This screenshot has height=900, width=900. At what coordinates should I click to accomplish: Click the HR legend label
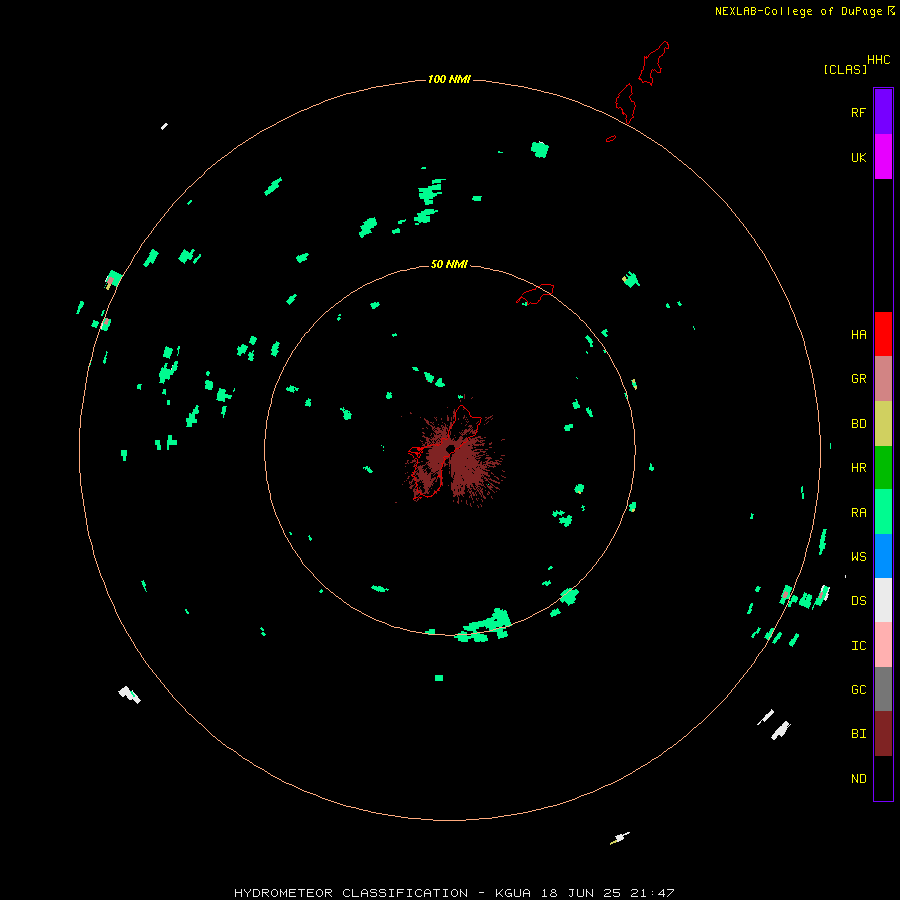coord(858,468)
